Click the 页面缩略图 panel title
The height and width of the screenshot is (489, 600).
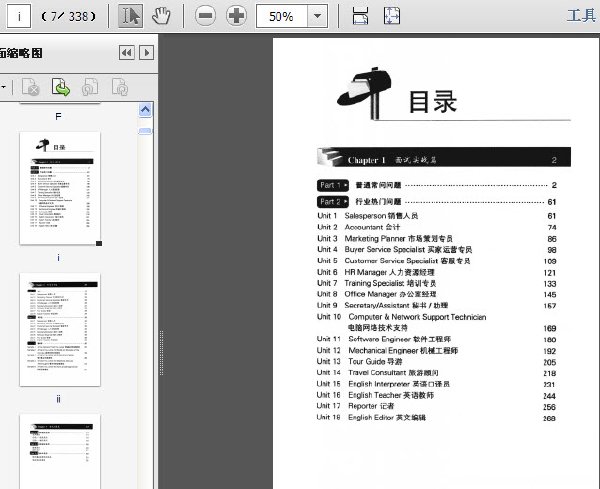click(x=21, y=53)
